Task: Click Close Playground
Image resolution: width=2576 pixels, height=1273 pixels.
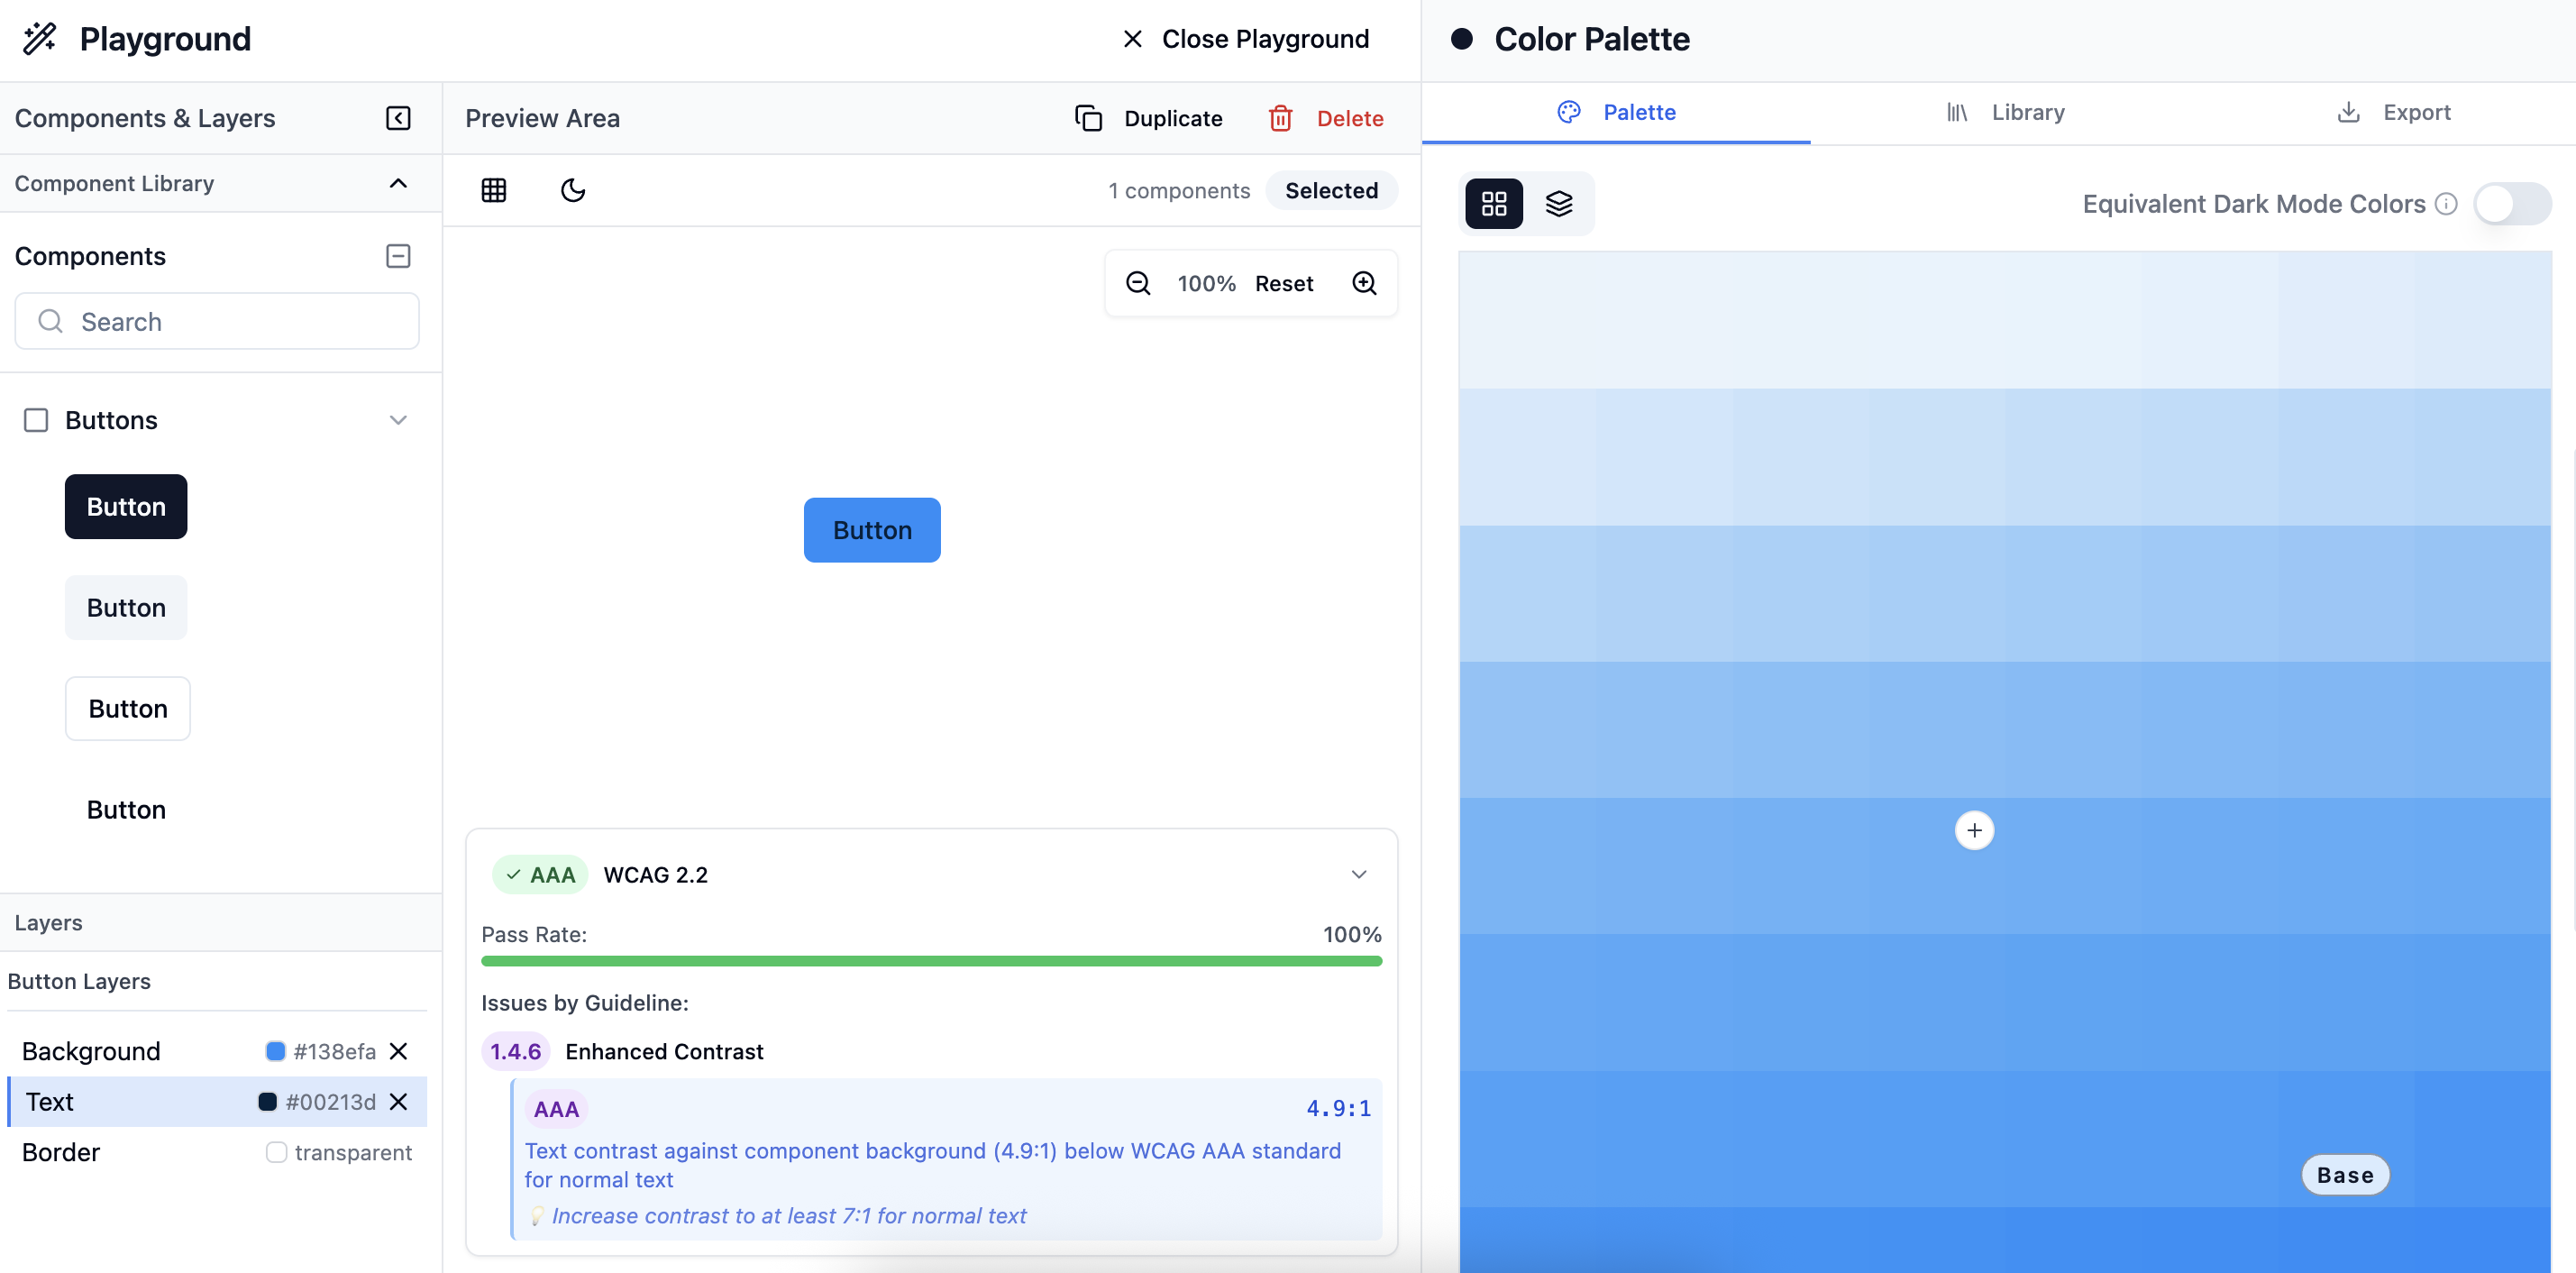Action: pyautogui.click(x=1245, y=39)
